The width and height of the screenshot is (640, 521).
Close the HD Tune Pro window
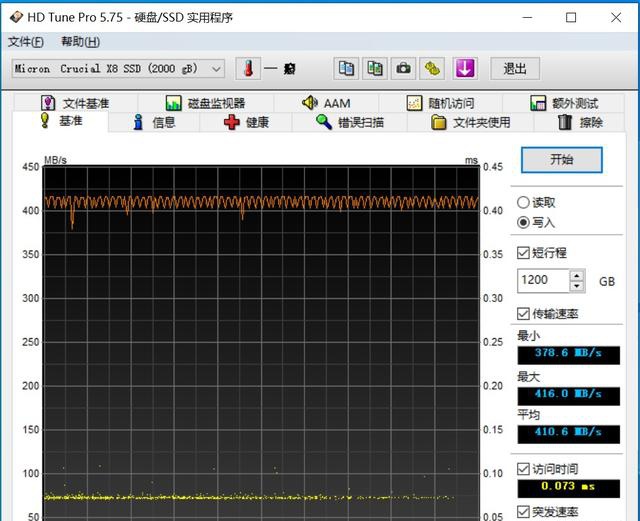616,18
